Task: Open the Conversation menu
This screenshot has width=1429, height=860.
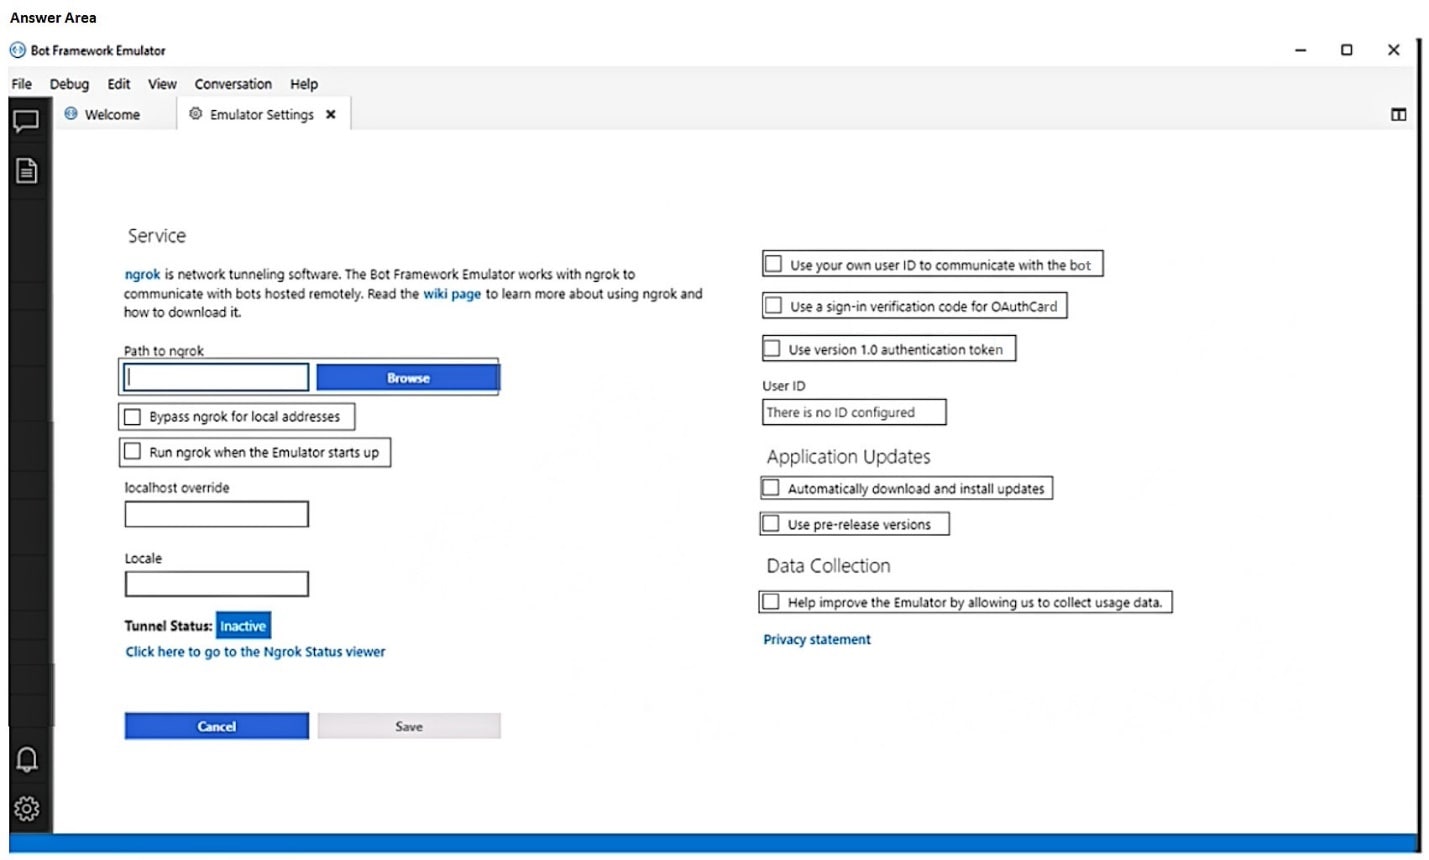Action: [x=233, y=84]
